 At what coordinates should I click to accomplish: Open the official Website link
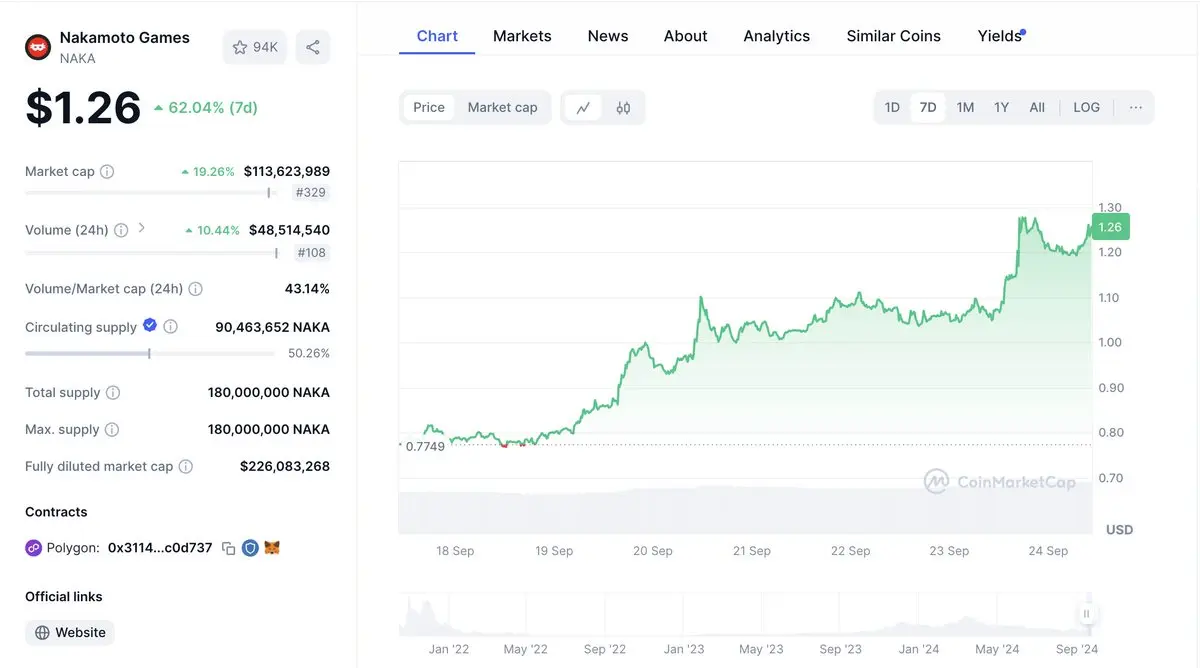coord(70,632)
